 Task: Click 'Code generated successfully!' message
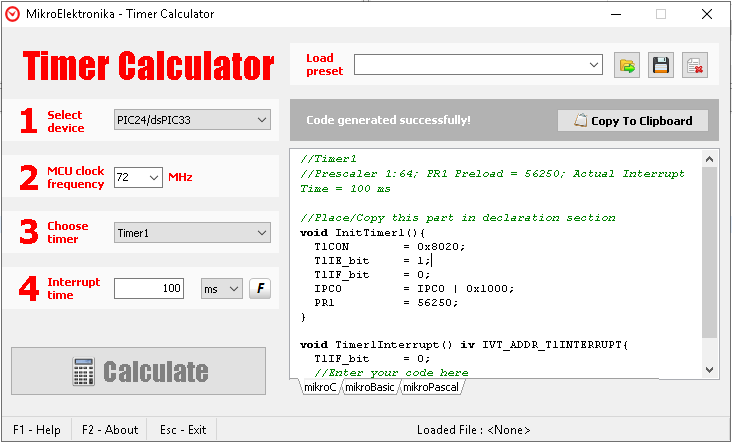[388, 120]
